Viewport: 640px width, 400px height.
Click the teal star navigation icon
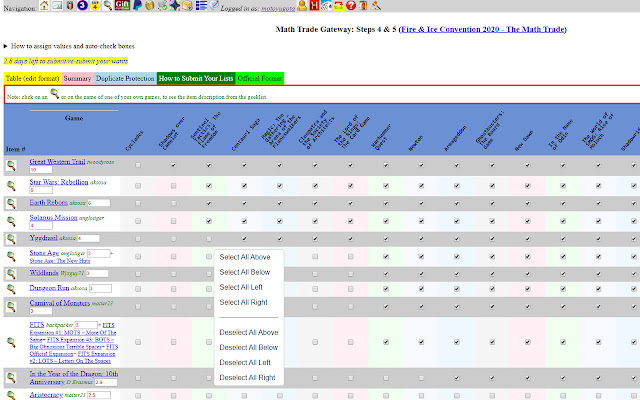coord(175,5)
